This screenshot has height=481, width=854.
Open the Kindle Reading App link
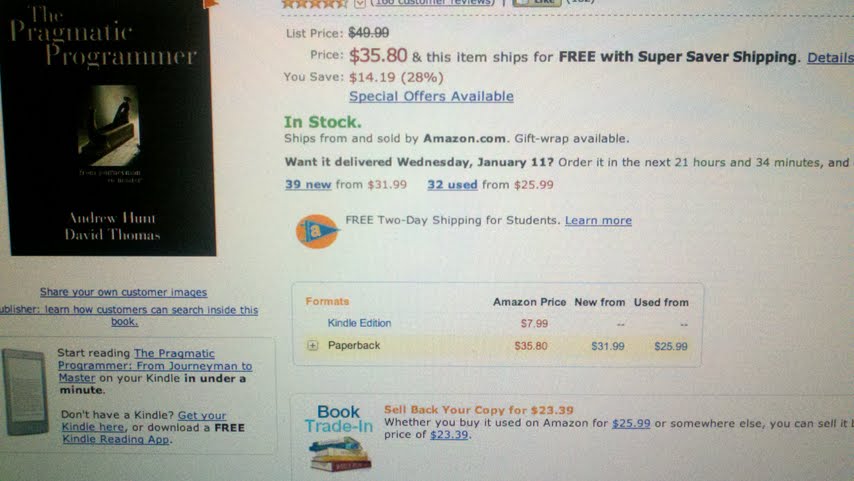tap(115, 439)
